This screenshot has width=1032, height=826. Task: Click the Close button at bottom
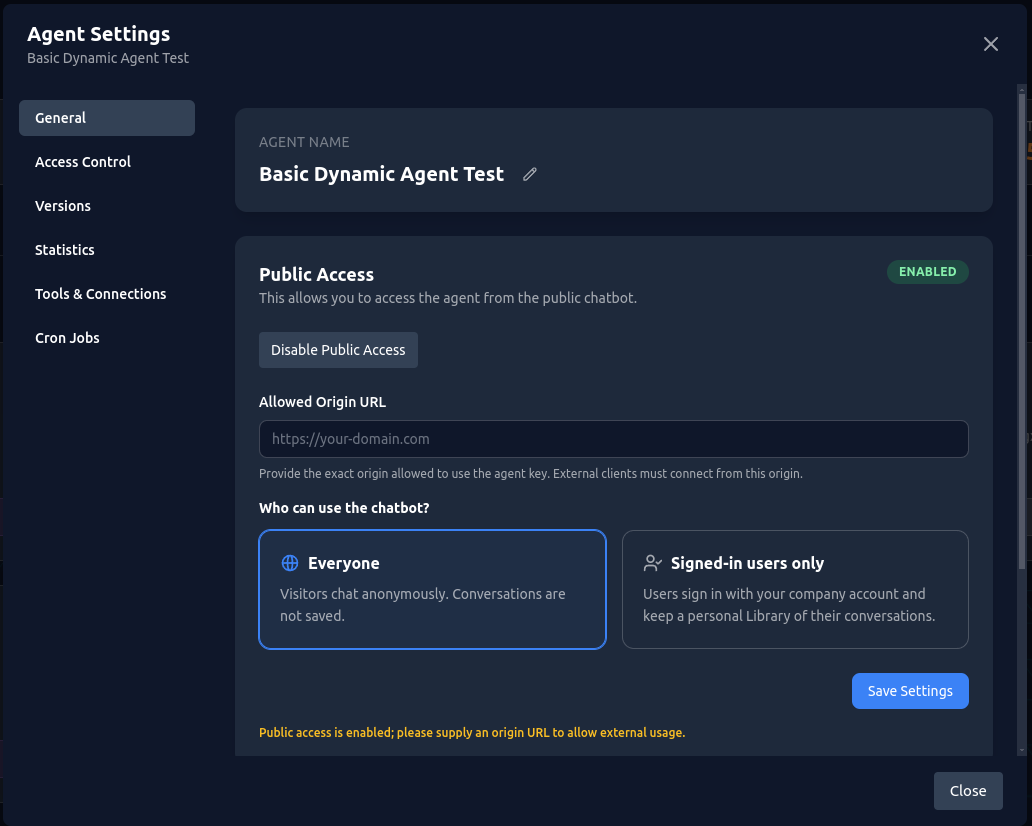[968, 791]
